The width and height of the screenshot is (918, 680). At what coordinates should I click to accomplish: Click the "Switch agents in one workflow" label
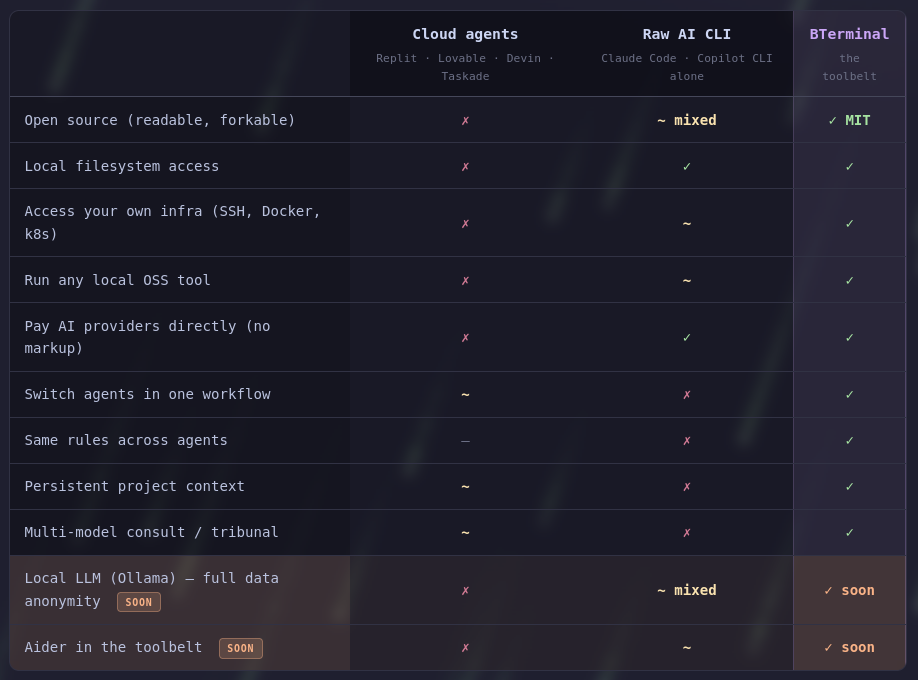coord(147,394)
